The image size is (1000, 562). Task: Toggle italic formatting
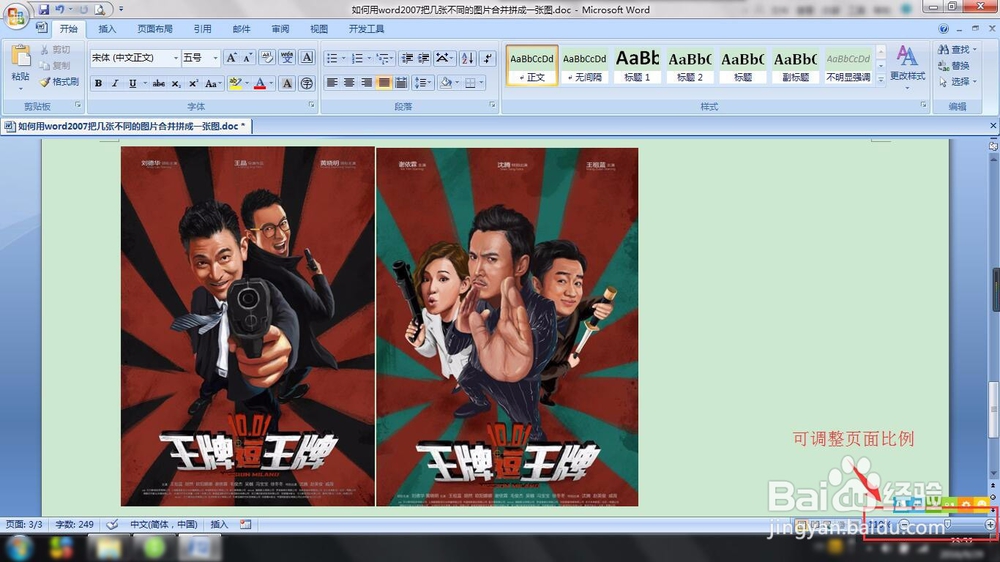115,84
